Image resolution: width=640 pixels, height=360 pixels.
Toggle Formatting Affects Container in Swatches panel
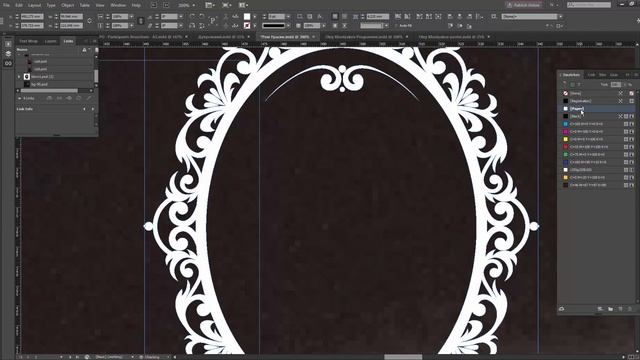(x=573, y=84)
